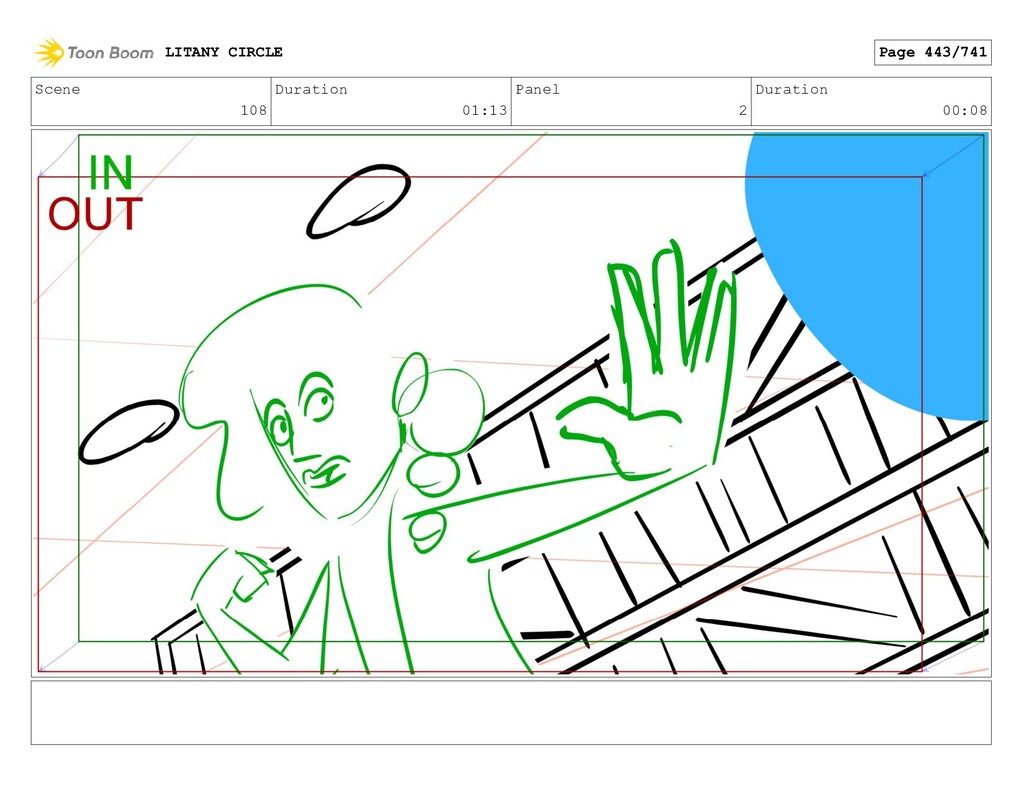Select the LITANY CIRCLE project title
This screenshot has width=1024, height=791.
pos(223,52)
